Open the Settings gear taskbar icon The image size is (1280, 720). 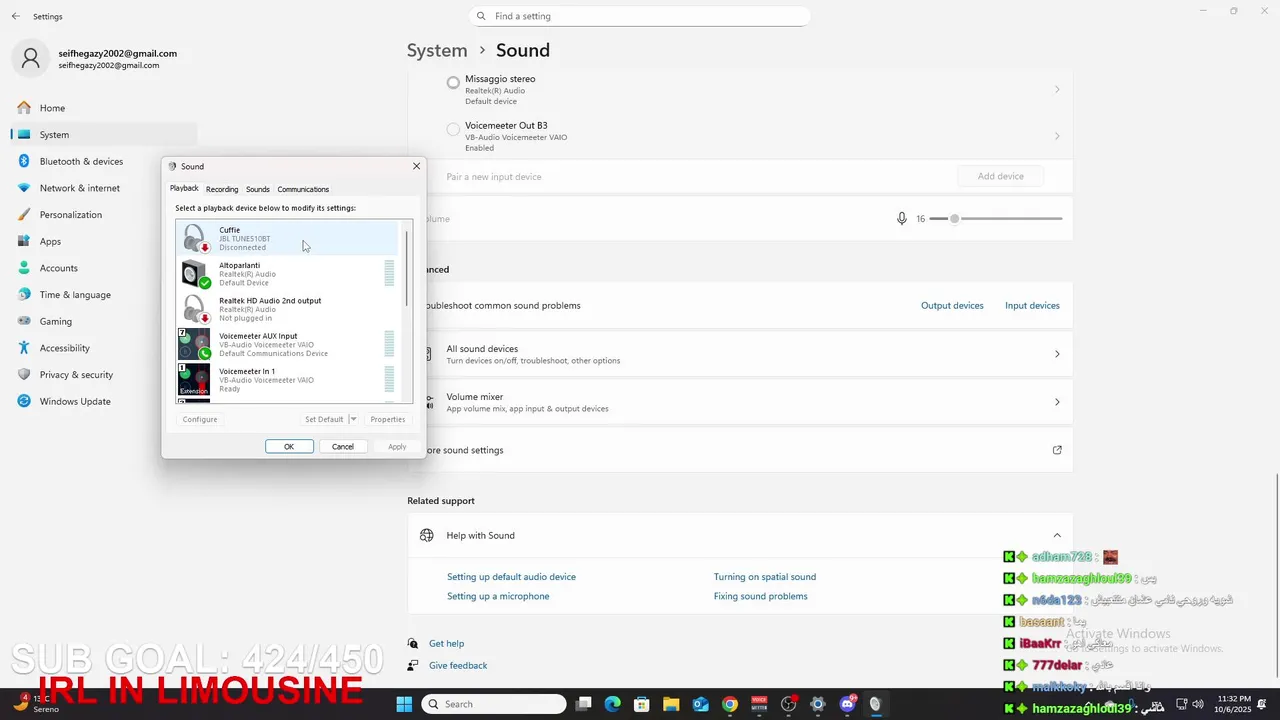click(818, 704)
